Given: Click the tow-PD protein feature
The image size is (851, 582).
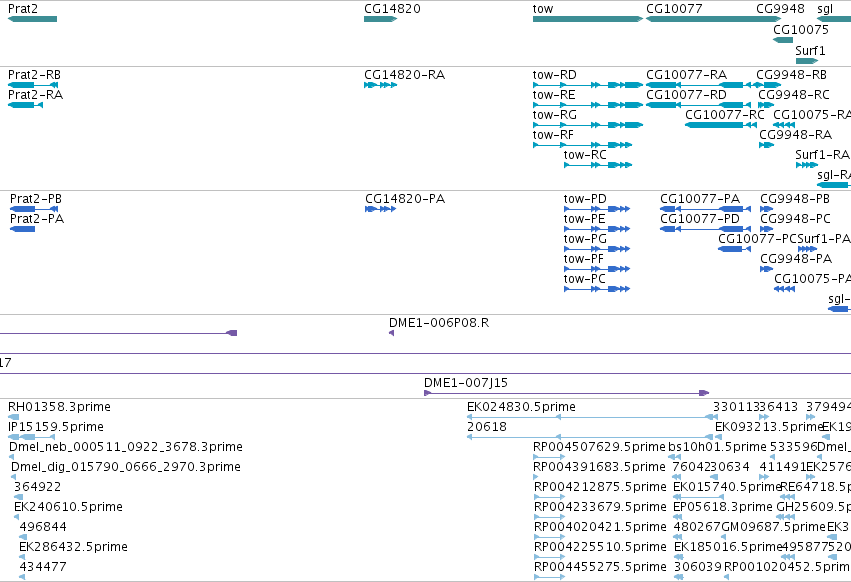Looking at the screenshot, I should tap(597, 209).
